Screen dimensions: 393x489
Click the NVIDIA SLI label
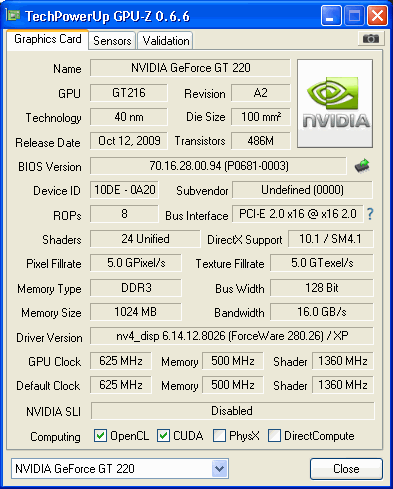pyautogui.click(x=53, y=412)
